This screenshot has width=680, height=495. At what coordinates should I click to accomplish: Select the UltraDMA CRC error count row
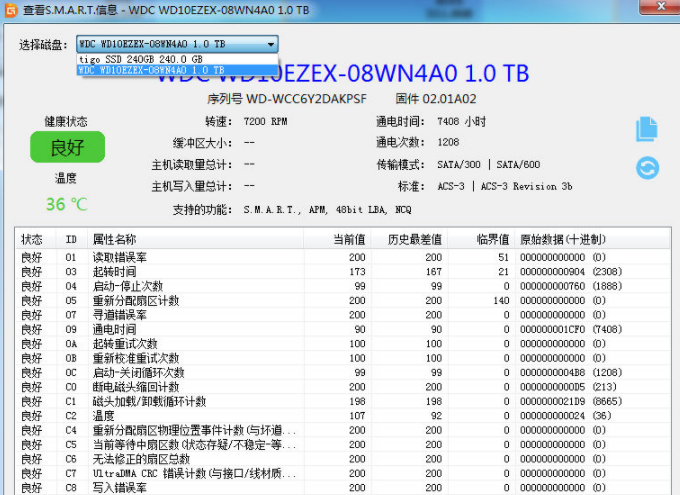343,473
